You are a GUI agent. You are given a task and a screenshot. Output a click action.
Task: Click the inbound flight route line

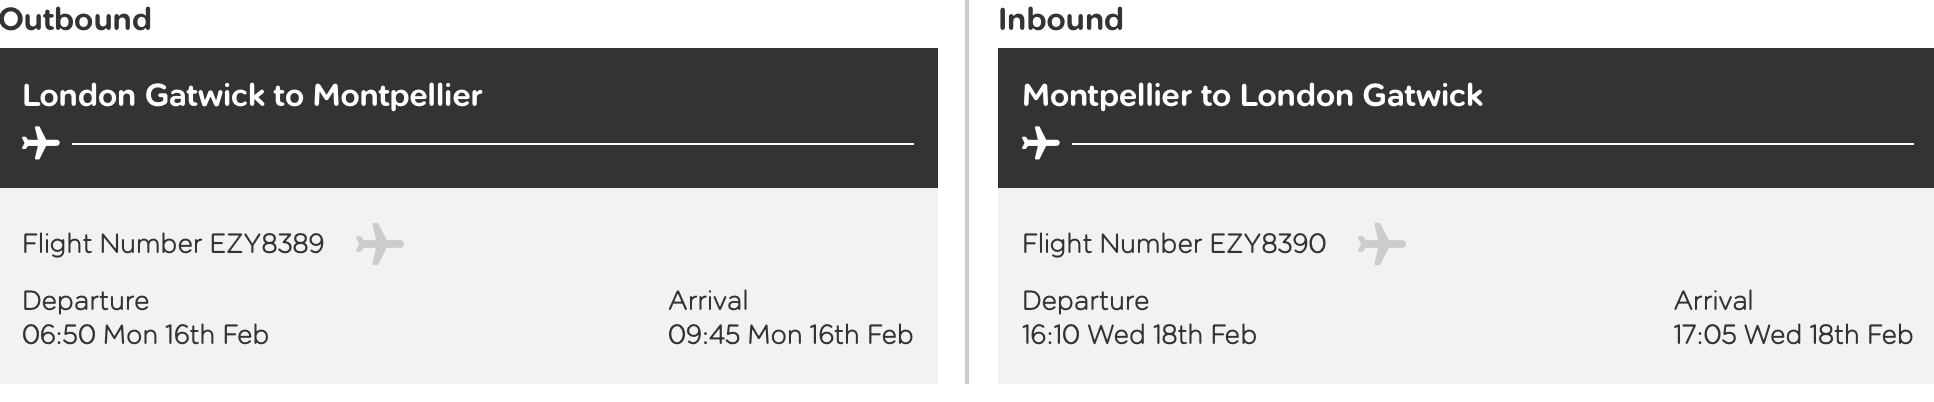[1492, 144]
